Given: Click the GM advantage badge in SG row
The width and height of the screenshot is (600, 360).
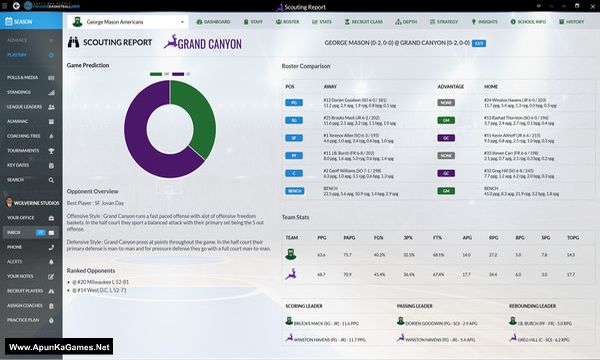Looking at the screenshot, I should tap(446, 120).
